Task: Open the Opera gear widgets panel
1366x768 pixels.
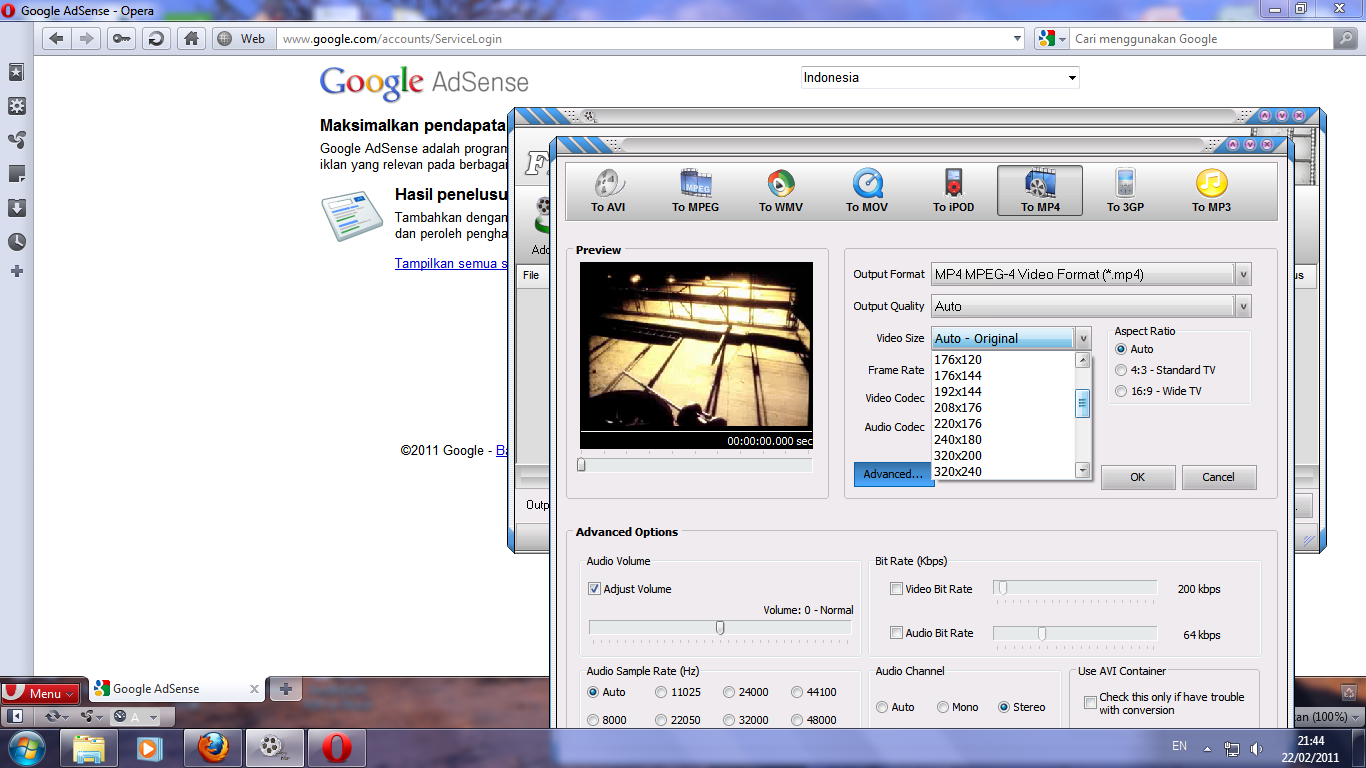Action: pos(16,106)
